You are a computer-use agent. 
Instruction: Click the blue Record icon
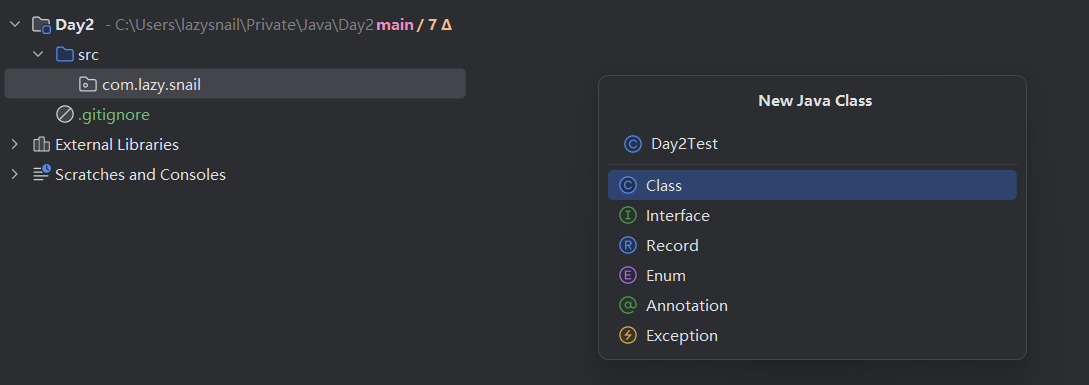point(628,245)
